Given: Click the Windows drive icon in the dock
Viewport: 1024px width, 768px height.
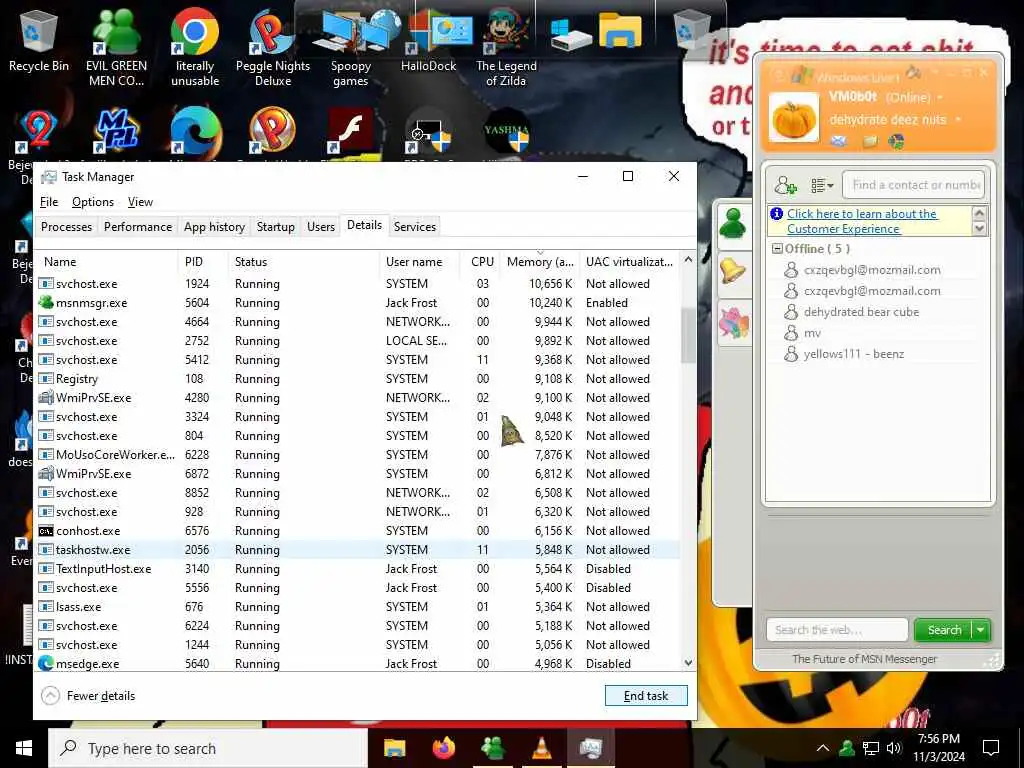Looking at the screenshot, I should pyautogui.click(x=569, y=33).
